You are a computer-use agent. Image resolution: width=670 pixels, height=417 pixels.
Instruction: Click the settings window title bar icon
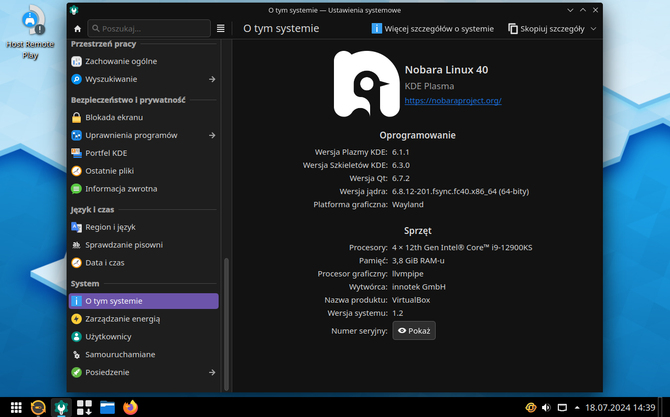(x=74, y=10)
